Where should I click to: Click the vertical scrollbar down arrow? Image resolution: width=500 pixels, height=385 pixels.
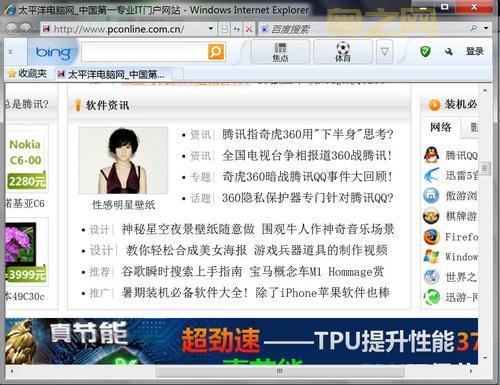coord(485,358)
